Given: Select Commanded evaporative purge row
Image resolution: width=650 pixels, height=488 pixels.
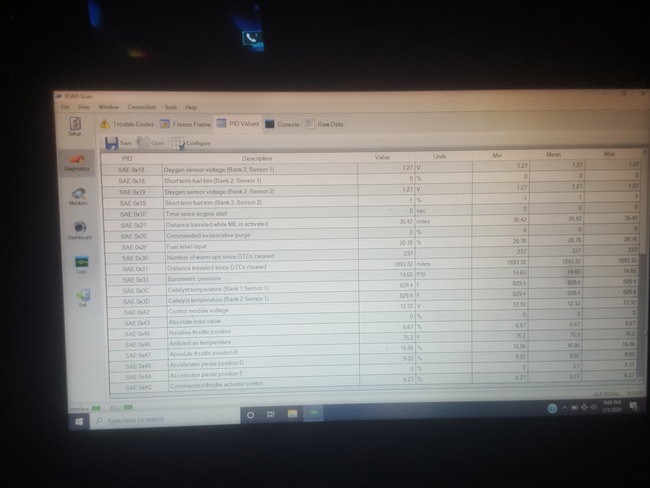Looking at the screenshot, I should point(372,233).
